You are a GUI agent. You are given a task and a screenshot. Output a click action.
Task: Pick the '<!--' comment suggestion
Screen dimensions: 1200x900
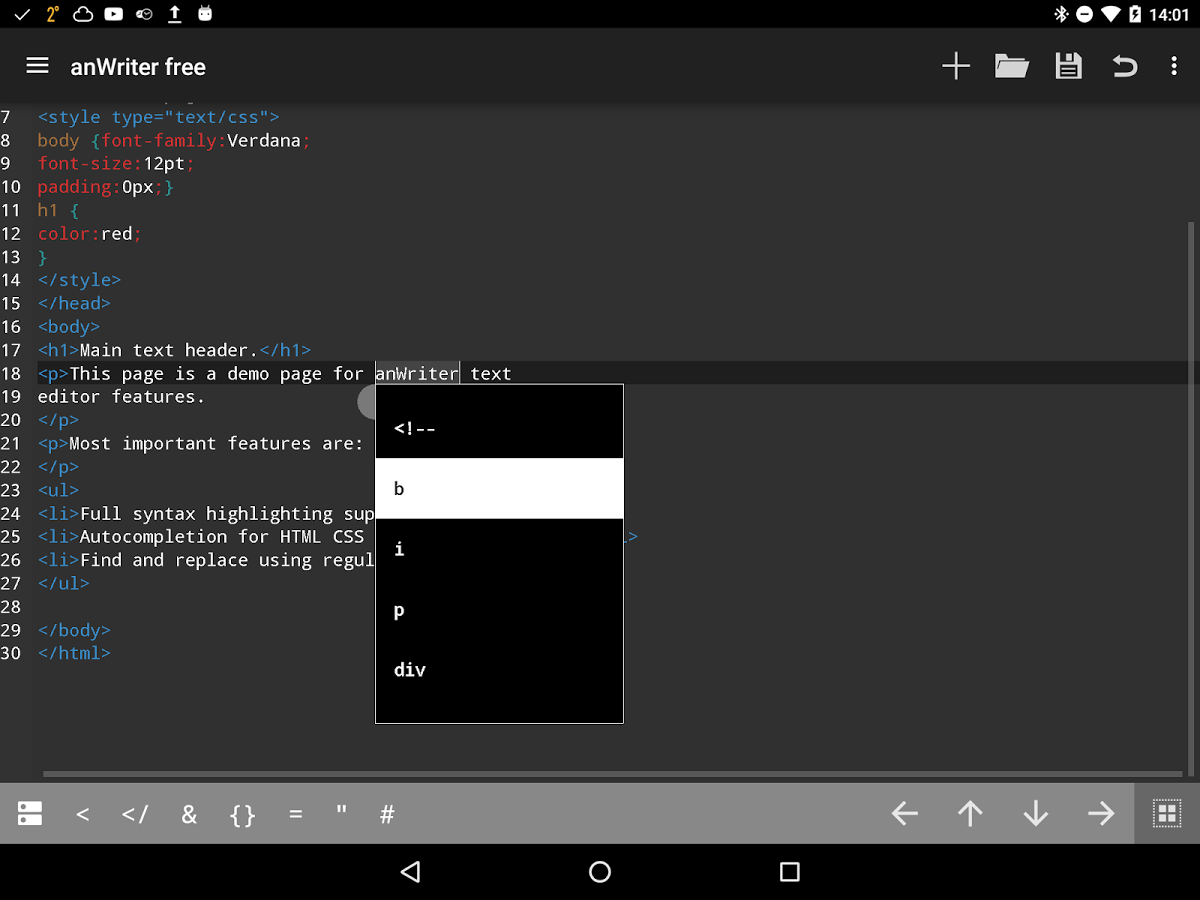(499, 428)
